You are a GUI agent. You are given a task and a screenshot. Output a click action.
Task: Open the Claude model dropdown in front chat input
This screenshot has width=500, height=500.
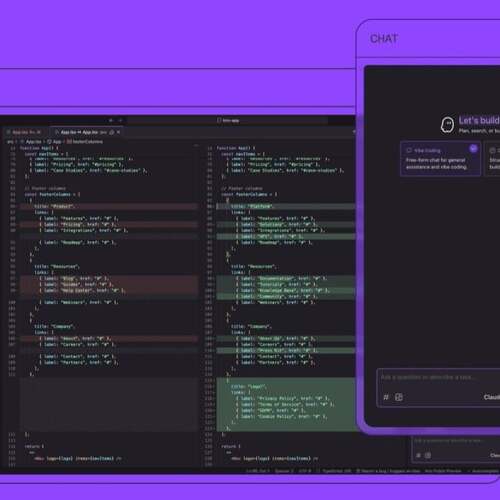point(492,397)
